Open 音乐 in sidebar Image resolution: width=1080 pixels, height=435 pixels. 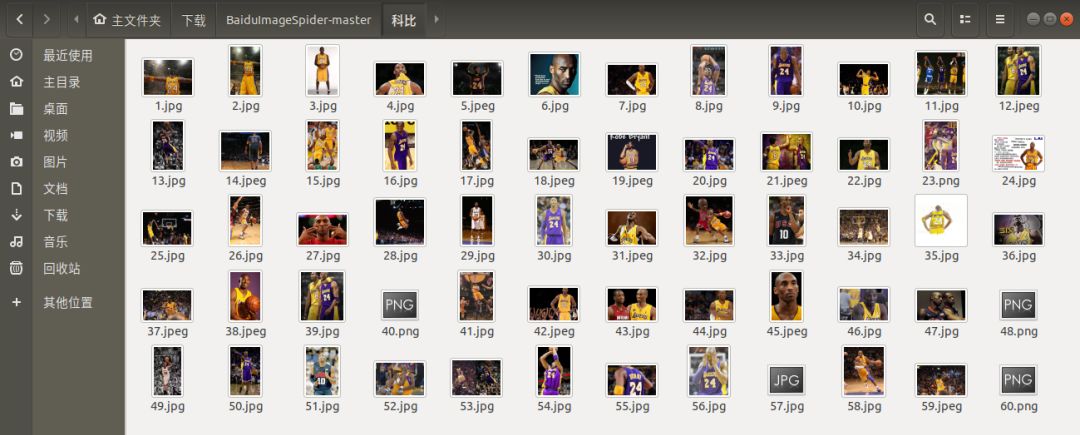[56, 242]
